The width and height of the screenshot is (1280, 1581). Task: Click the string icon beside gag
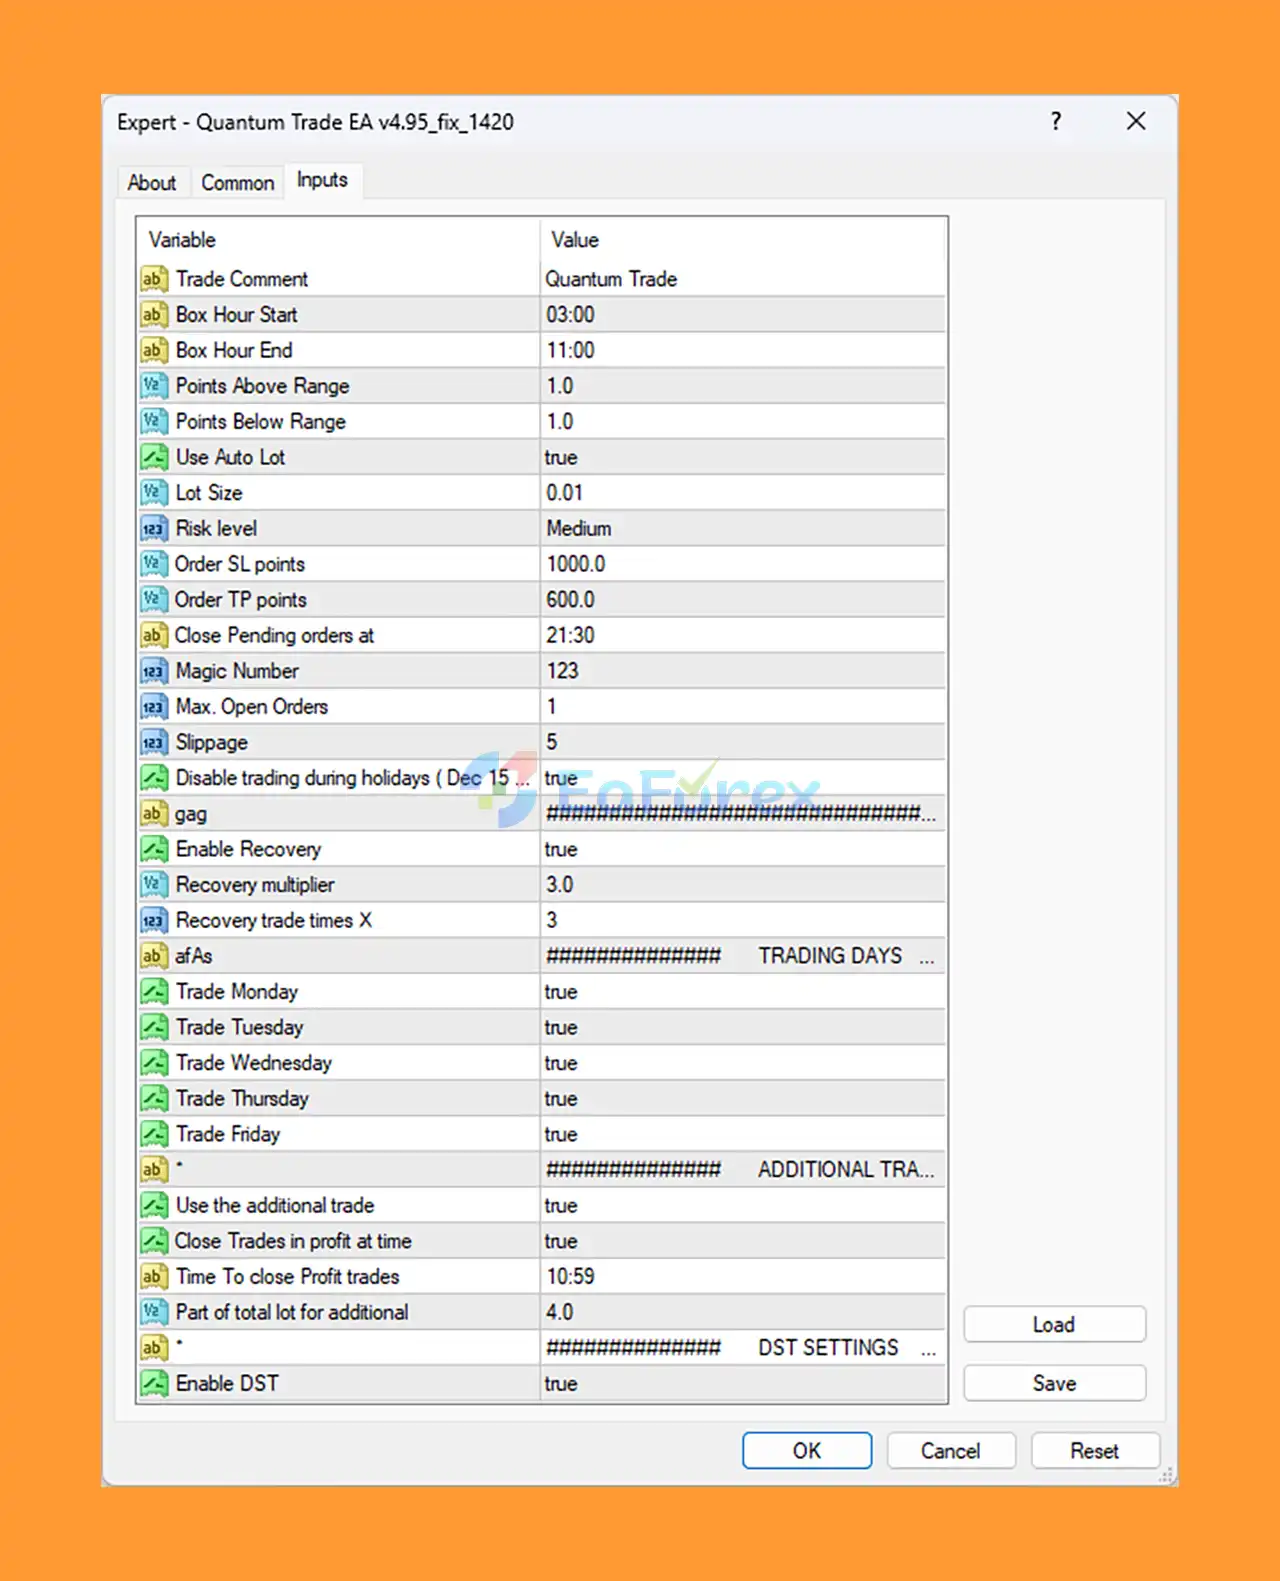[x=153, y=813]
